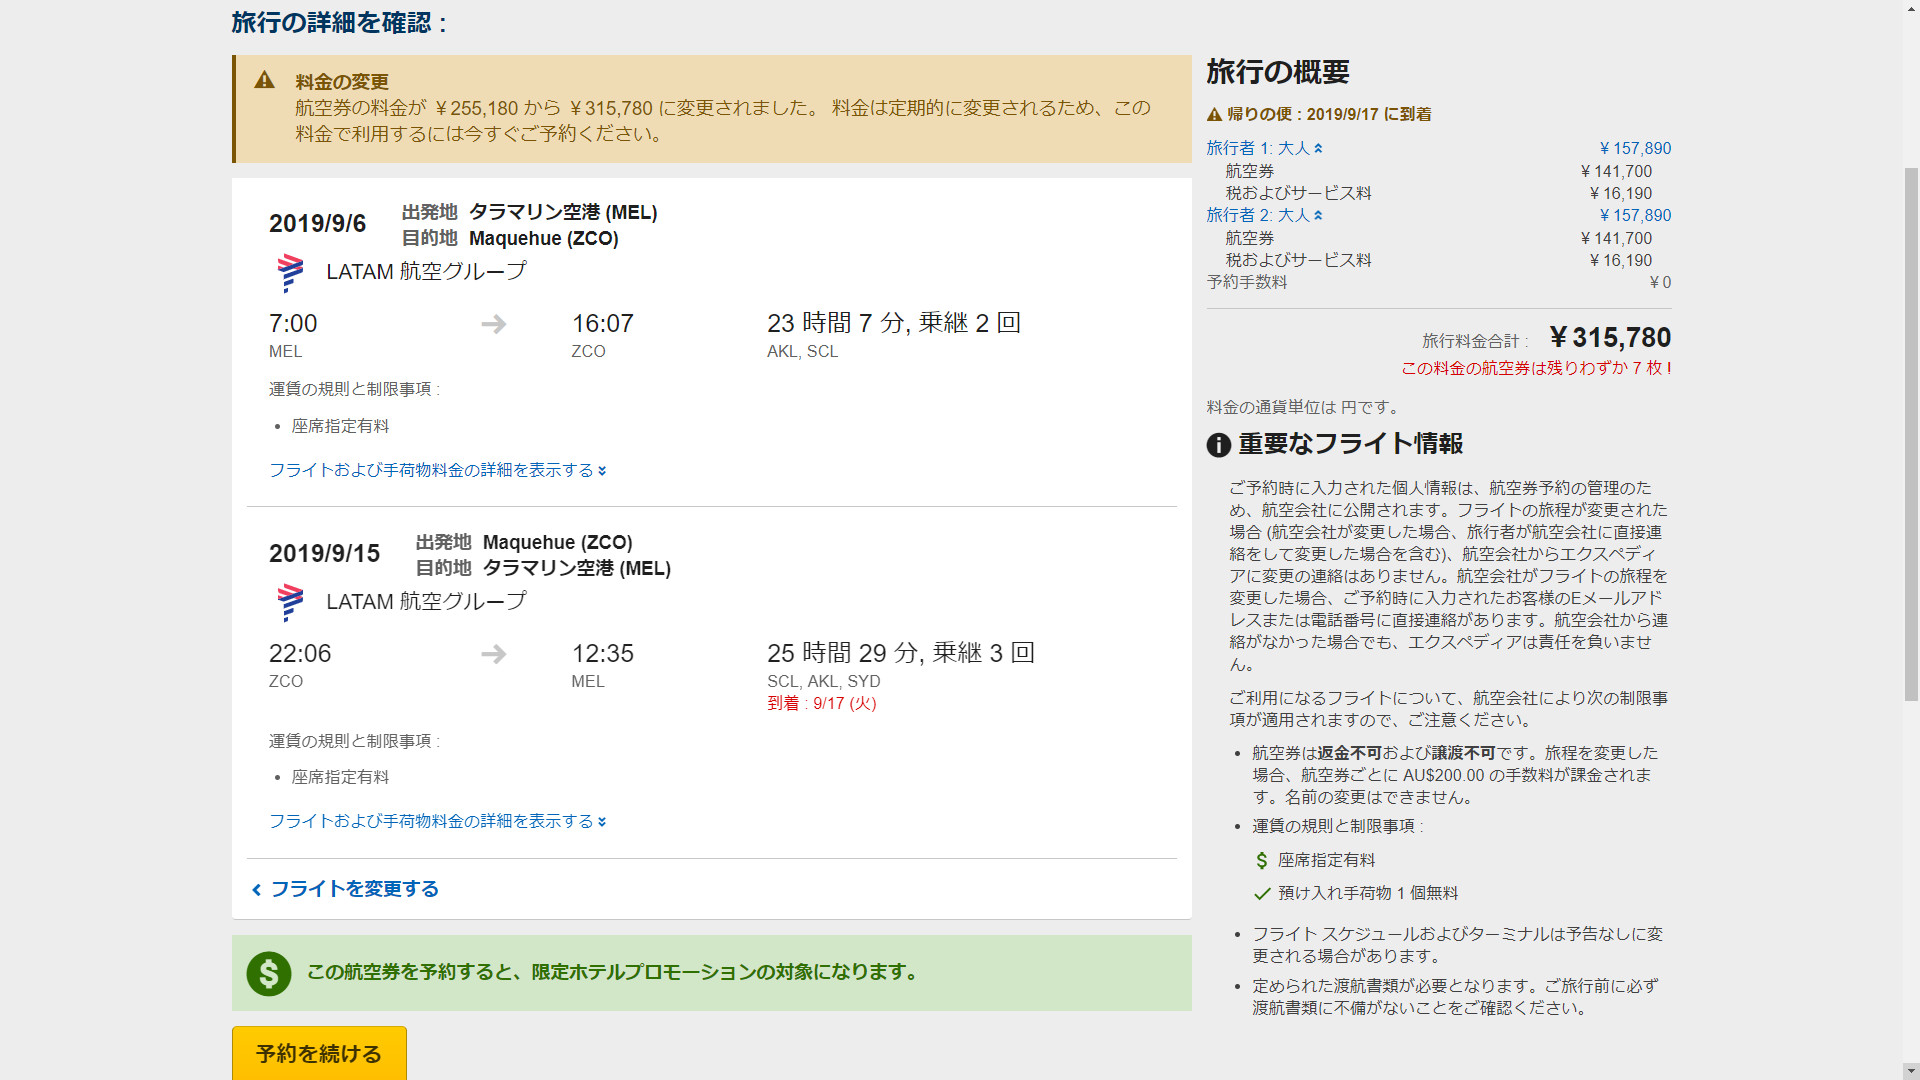Click the LATAM logo on return flight
The height and width of the screenshot is (1080, 1920).
[x=290, y=602]
